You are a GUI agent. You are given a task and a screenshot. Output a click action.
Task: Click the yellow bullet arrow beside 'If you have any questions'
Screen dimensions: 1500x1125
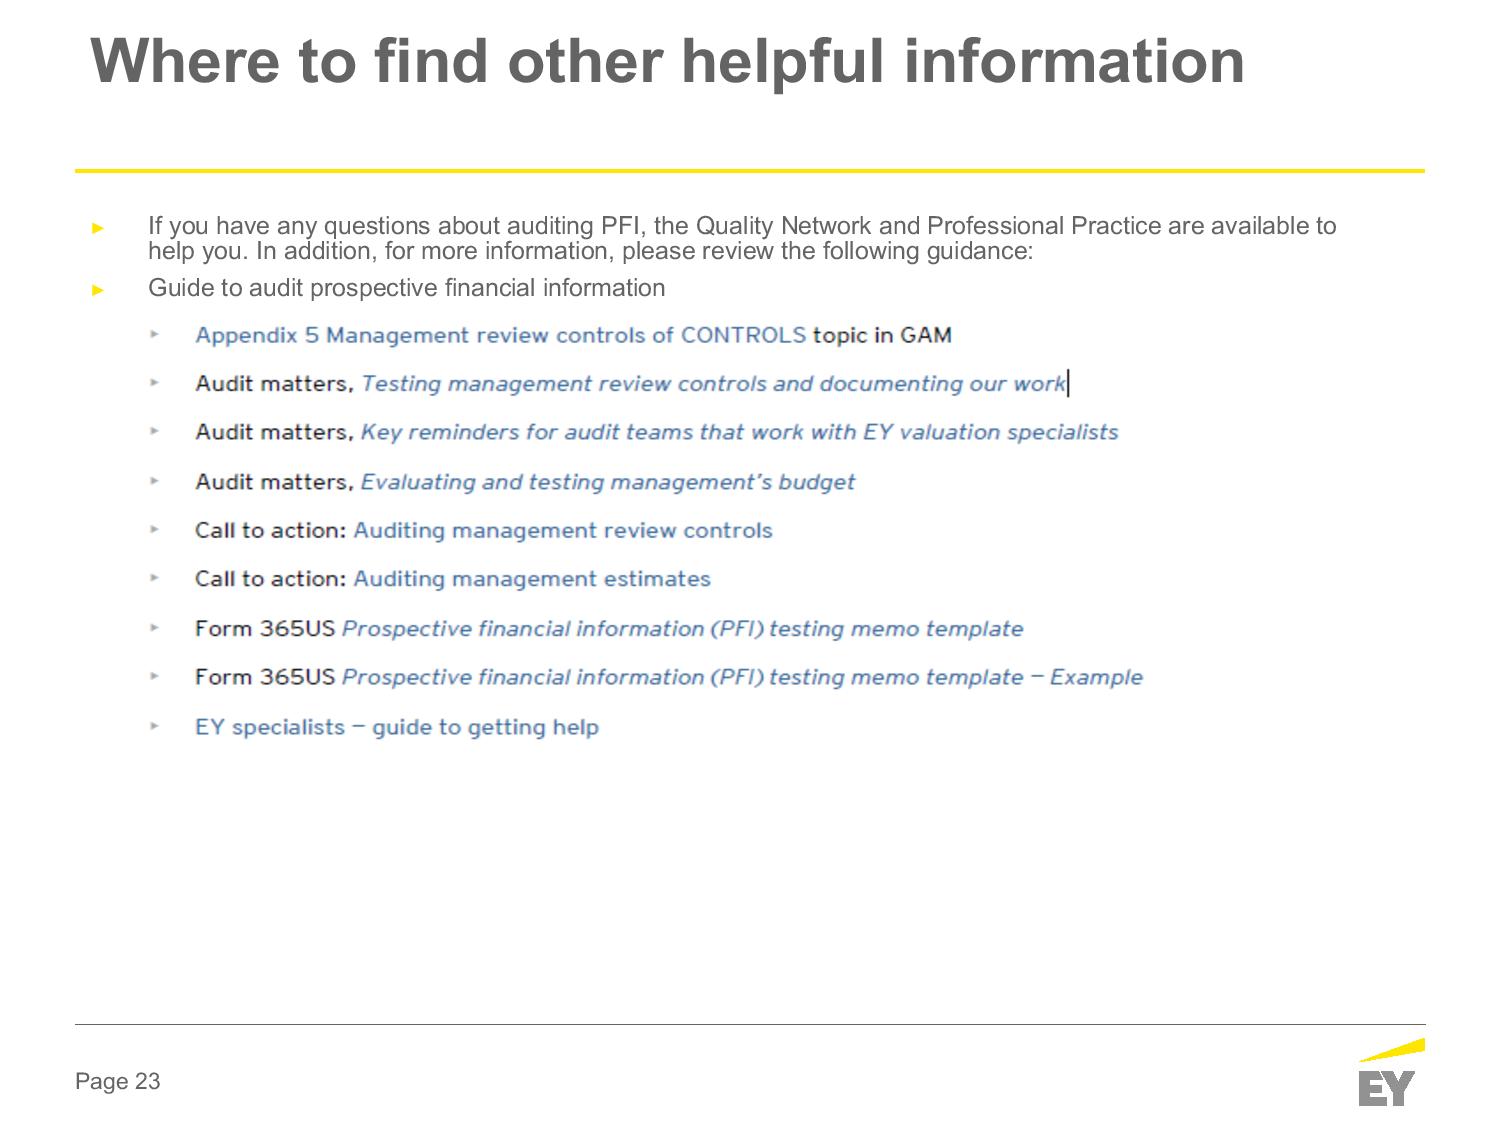[x=98, y=228]
